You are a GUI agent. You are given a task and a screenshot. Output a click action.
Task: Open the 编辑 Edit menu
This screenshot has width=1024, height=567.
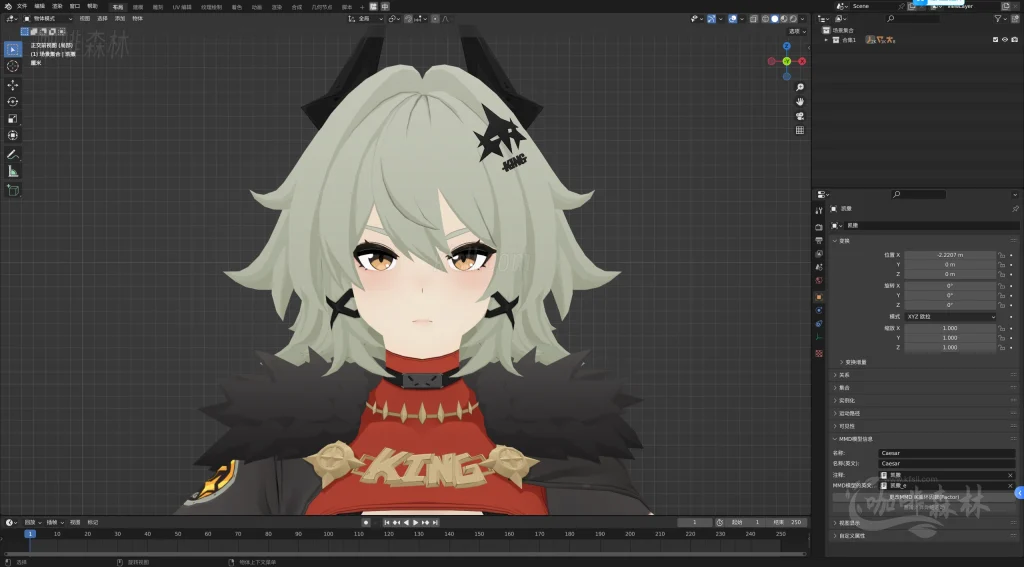pos(39,6)
